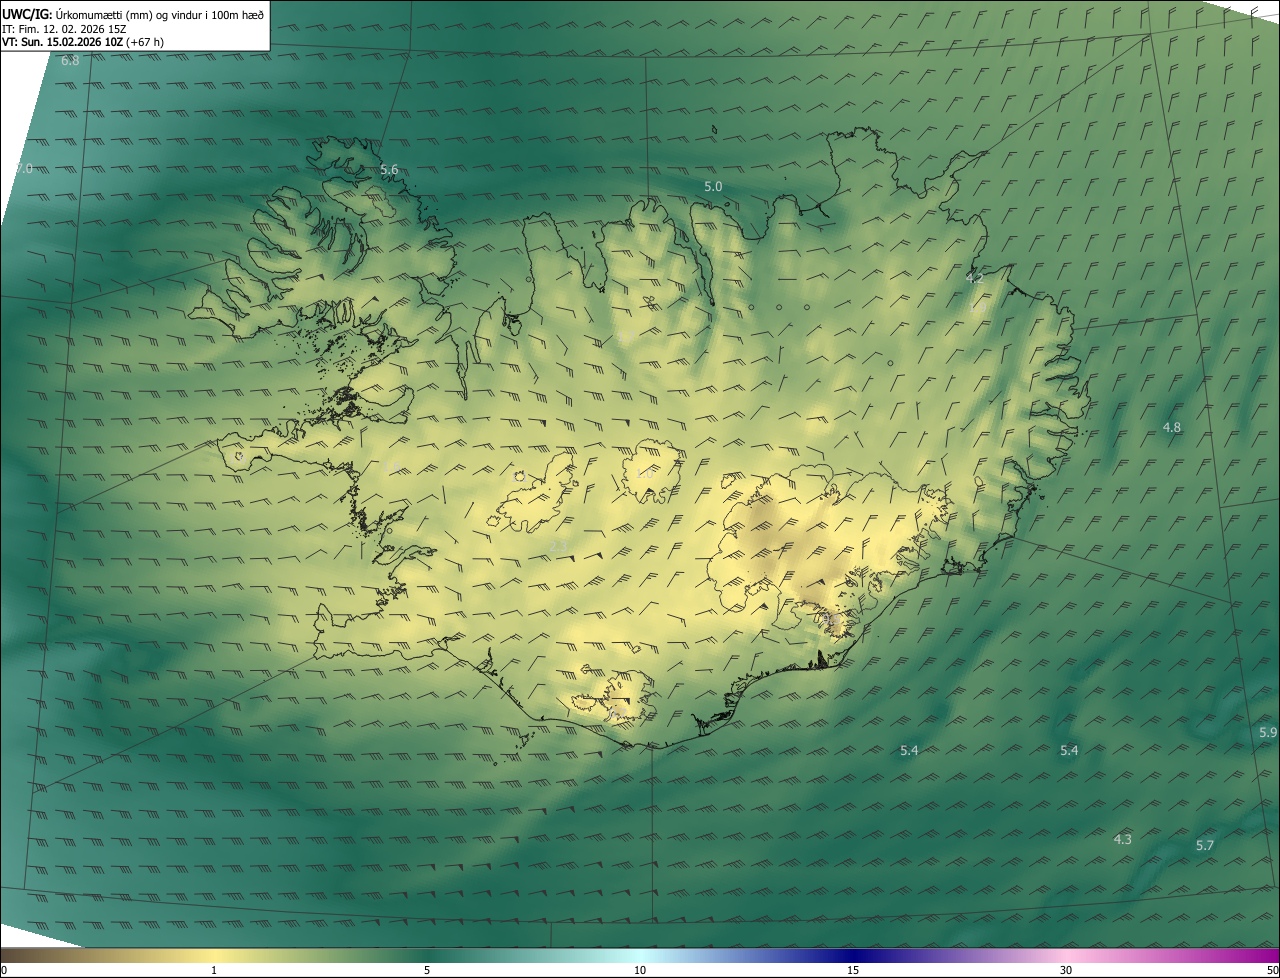1280x978 pixels.
Task: Click the 4.3 value label on the map
Action: point(1123,839)
